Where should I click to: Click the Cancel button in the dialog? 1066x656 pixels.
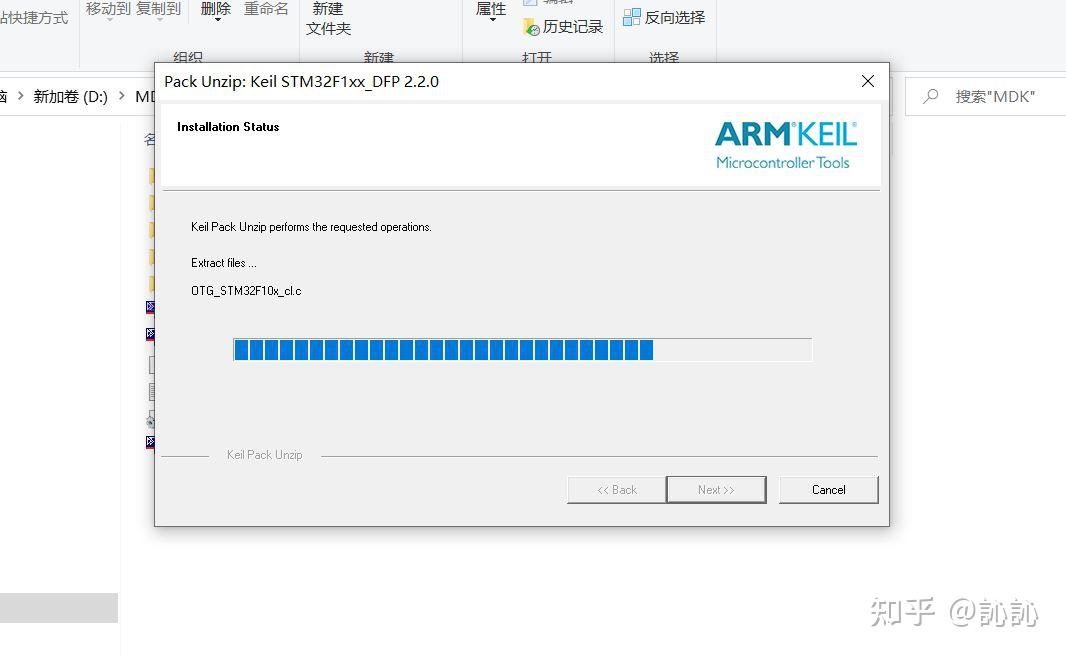[x=828, y=489]
